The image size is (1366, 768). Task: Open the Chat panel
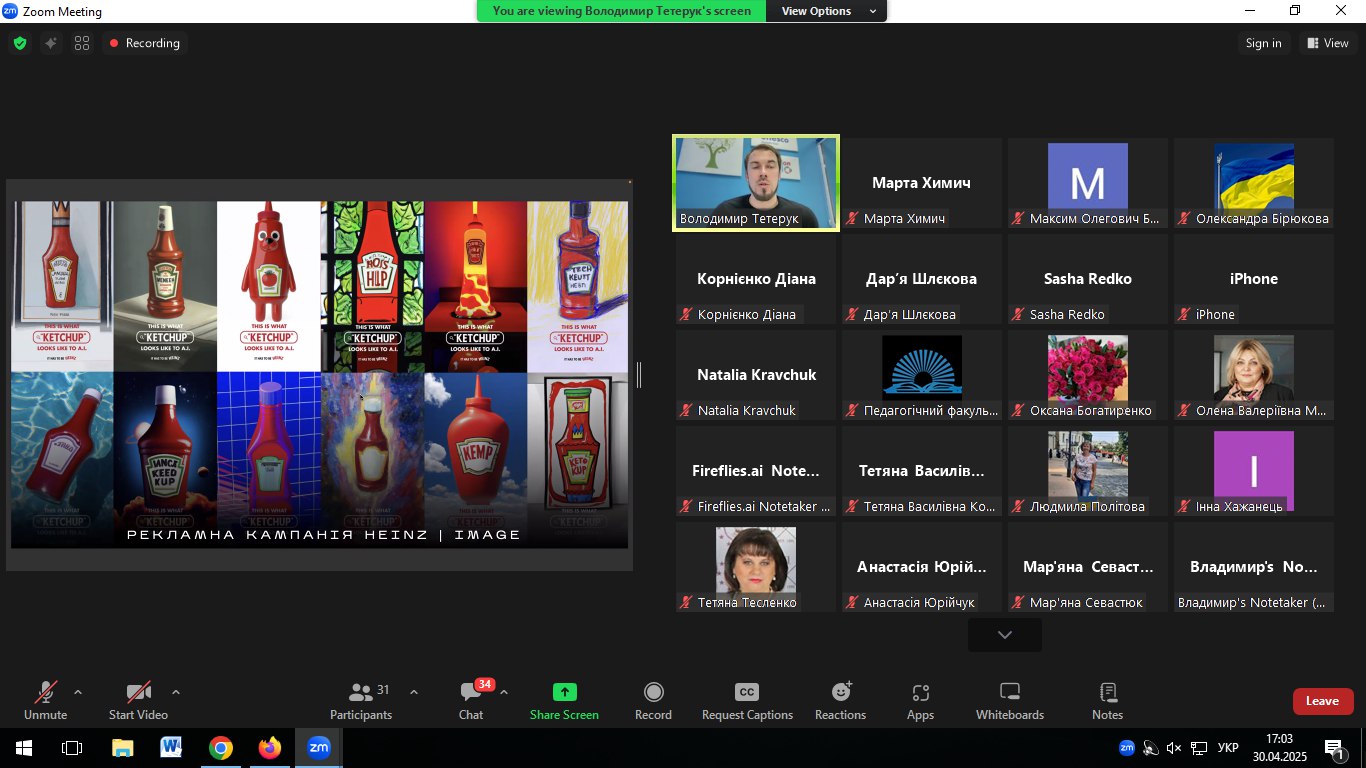tap(471, 700)
